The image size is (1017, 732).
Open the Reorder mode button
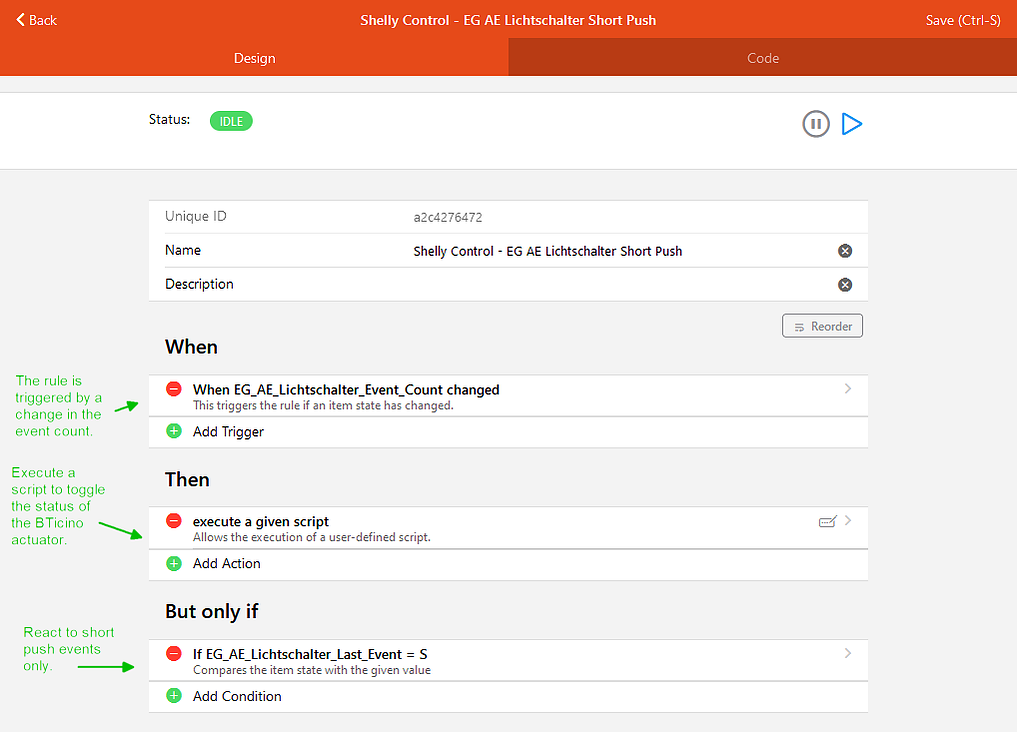[822, 326]
